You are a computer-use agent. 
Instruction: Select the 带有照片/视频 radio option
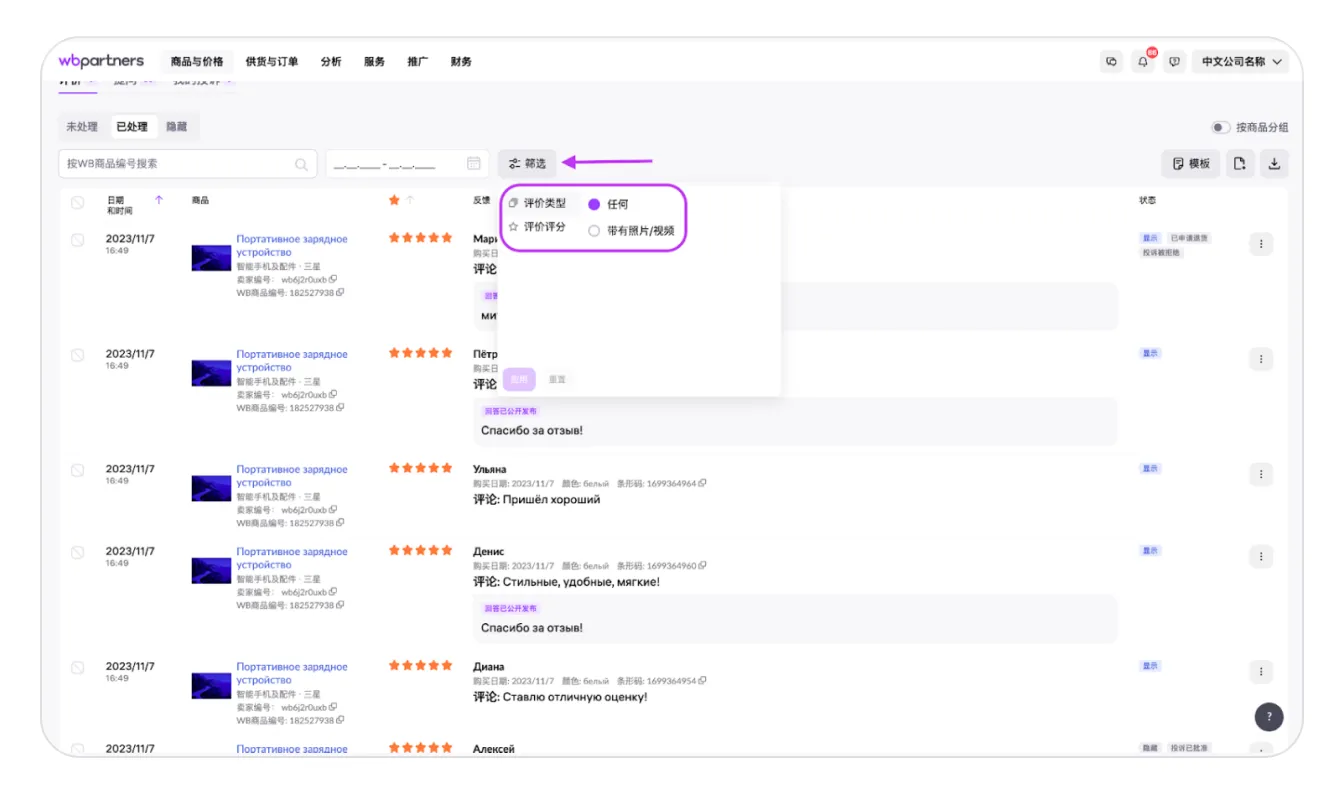(x=594, y=230)
